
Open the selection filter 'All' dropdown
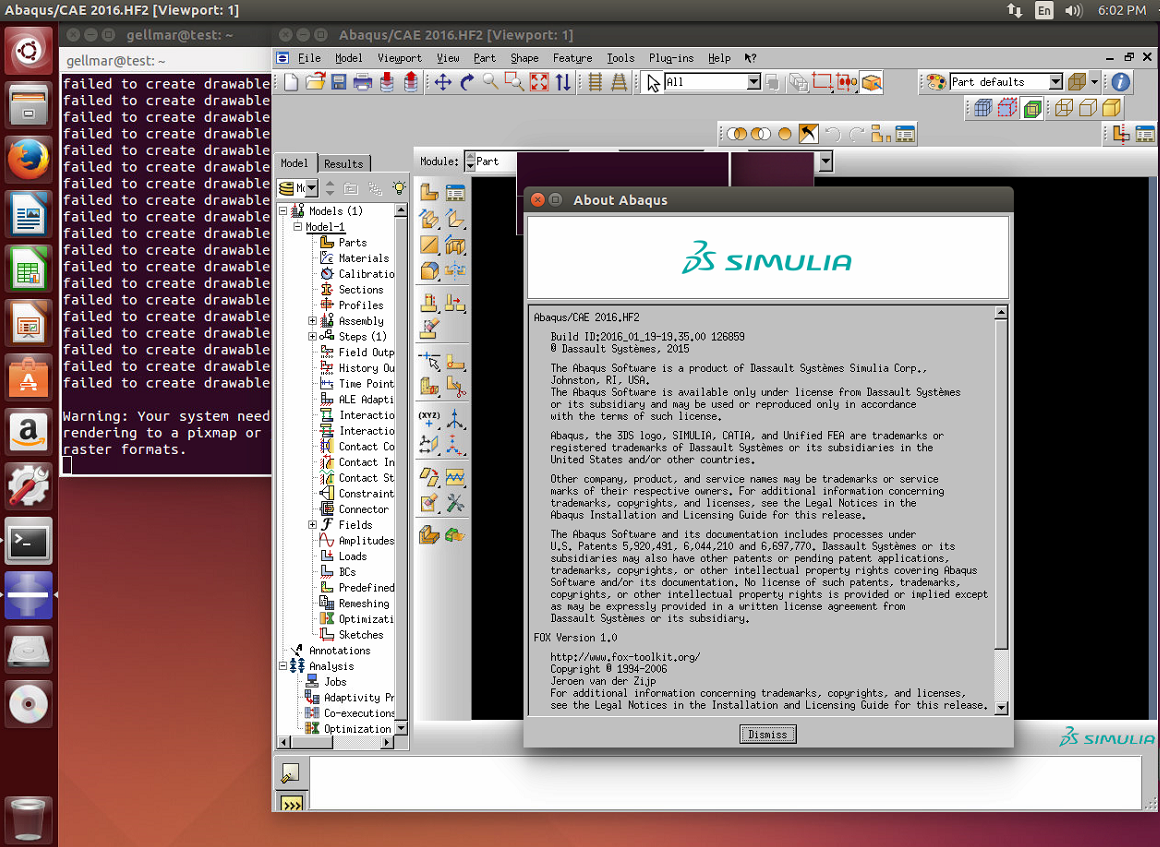(x=753, y=82)
